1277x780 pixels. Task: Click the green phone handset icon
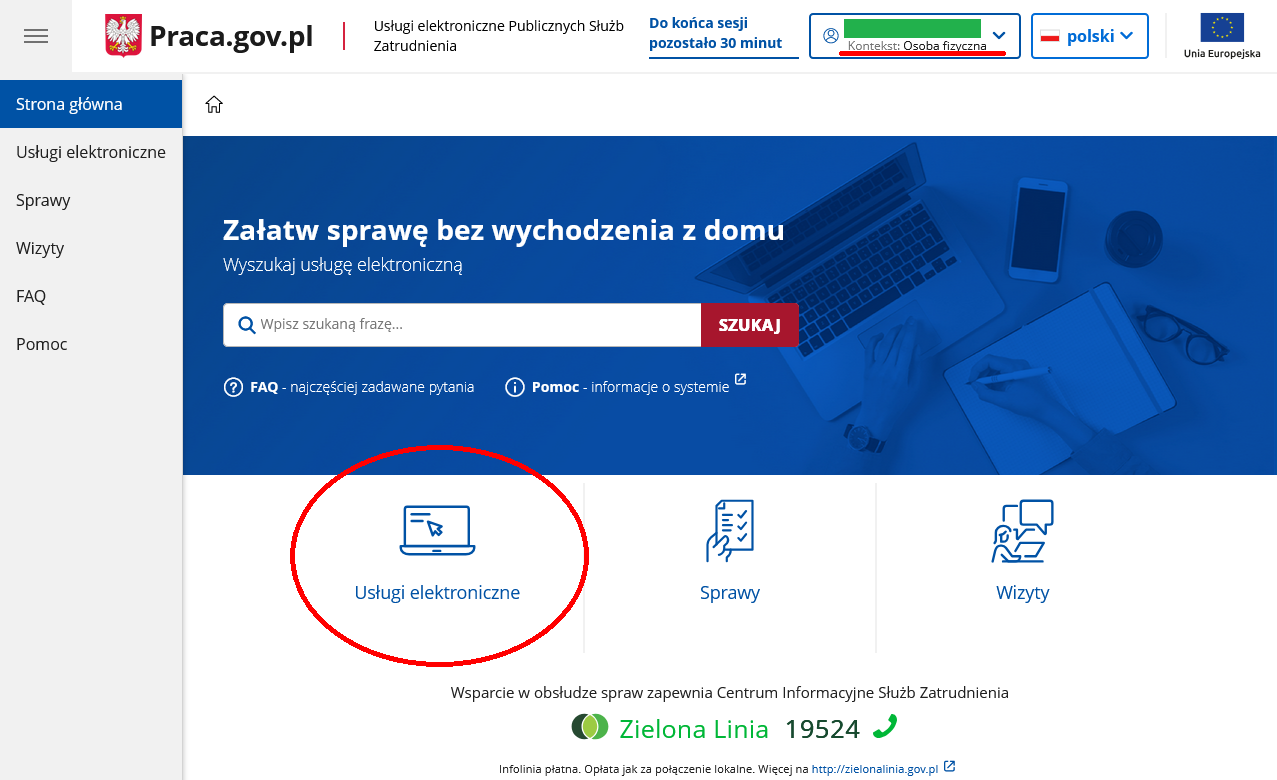click(x=885, y=727)
